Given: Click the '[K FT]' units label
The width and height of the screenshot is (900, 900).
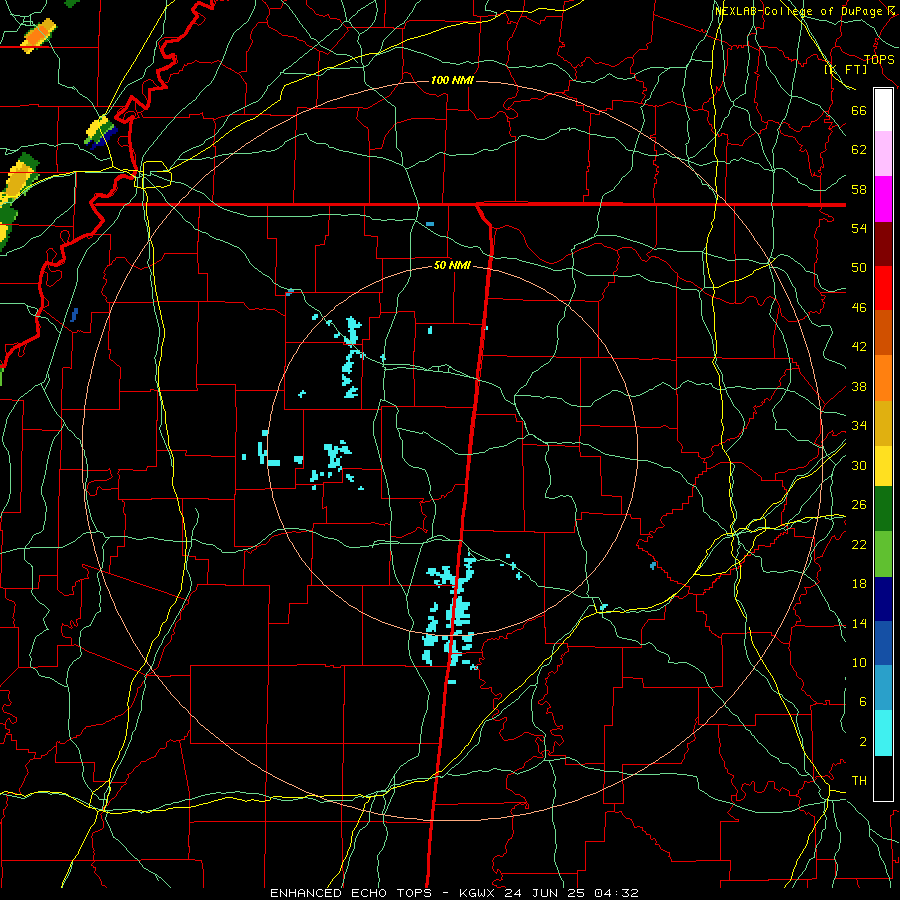Looking at the screenshot, I should click(x=845, y=69).
